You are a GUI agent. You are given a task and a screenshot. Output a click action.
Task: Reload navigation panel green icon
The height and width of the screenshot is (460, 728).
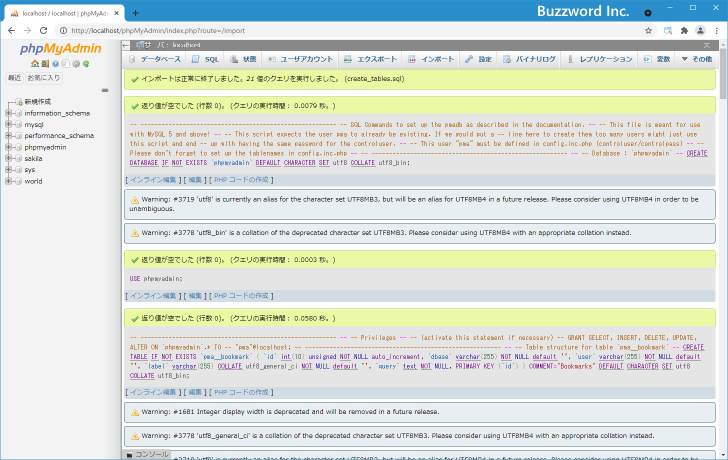86,64
